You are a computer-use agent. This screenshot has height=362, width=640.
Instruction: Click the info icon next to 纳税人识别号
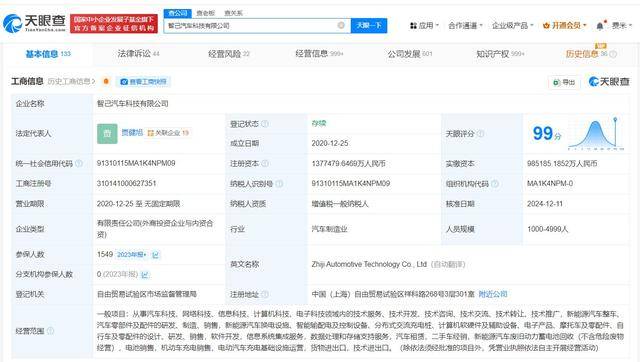[x=279, y=184]
